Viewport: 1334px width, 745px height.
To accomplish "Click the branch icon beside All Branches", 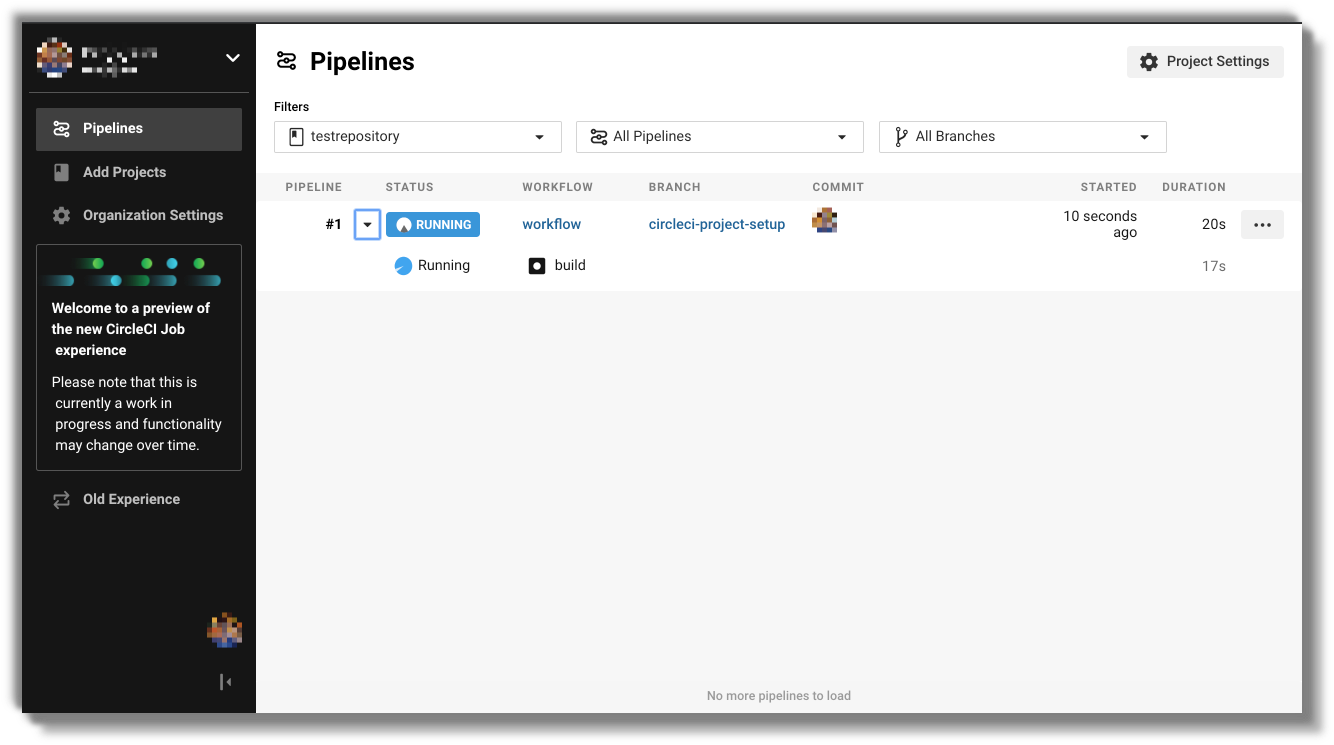I will click(901, 136).
